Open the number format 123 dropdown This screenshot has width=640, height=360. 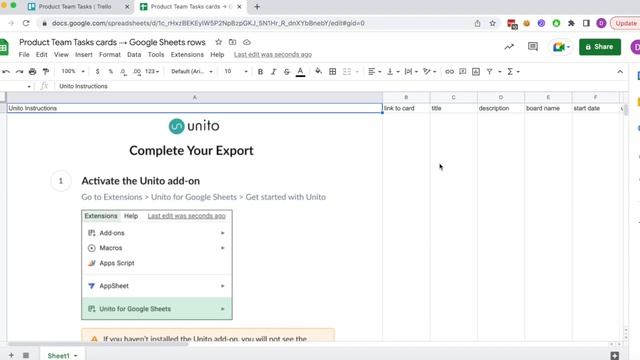pos(152,71)
